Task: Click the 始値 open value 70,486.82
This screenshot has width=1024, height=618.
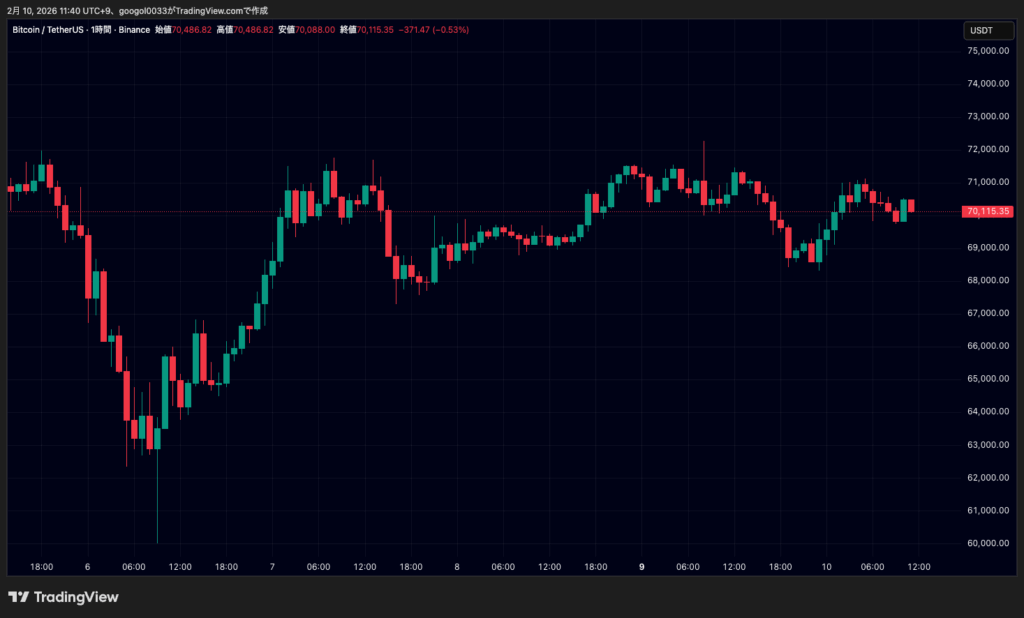Action: click(190, 30)
